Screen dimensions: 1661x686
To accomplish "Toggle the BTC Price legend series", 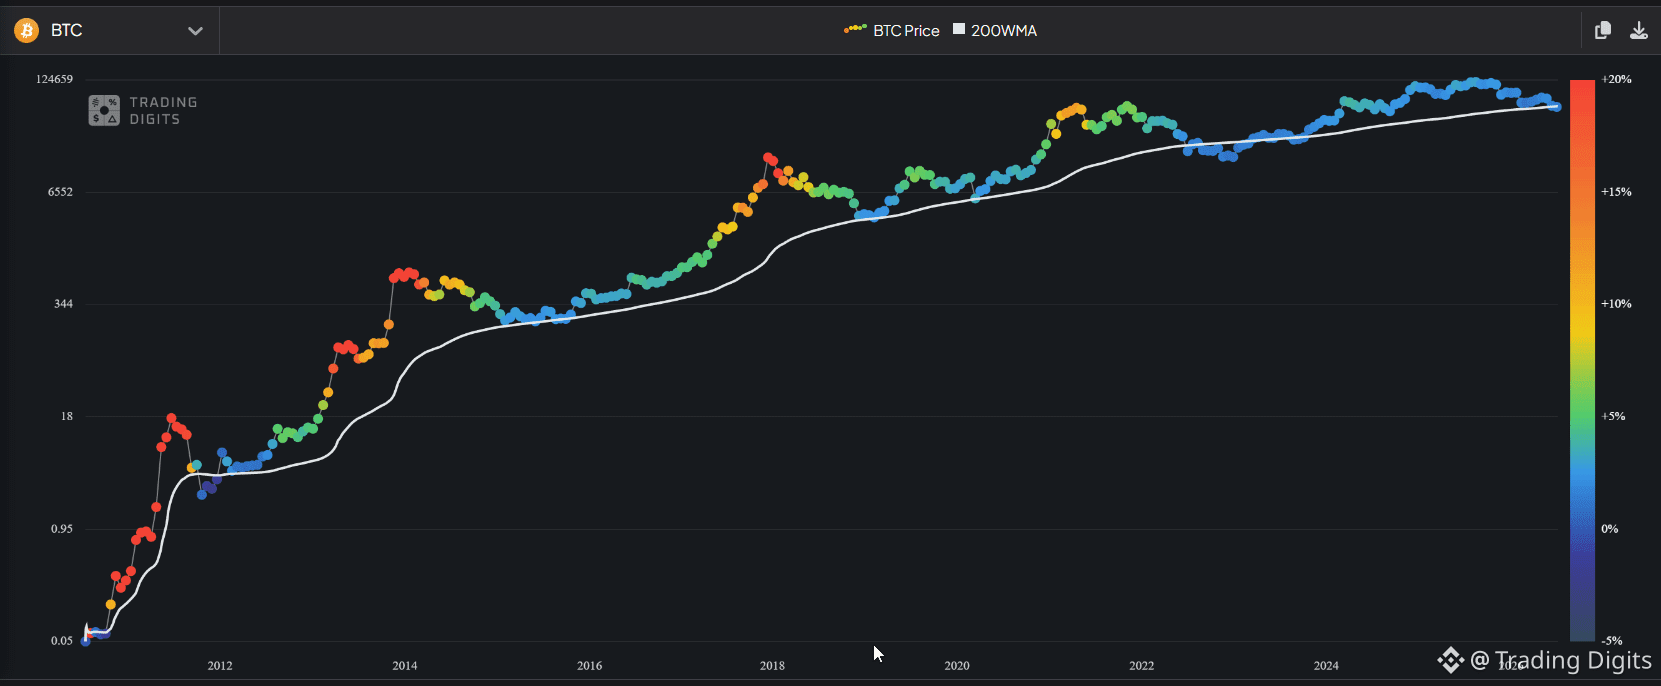I will point(892,30).
